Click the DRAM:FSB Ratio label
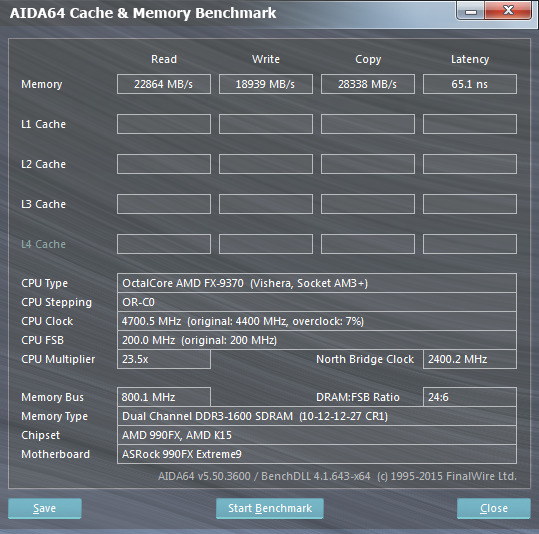The image size is (539, 534). pyautogui.click(x=358, y=397)
